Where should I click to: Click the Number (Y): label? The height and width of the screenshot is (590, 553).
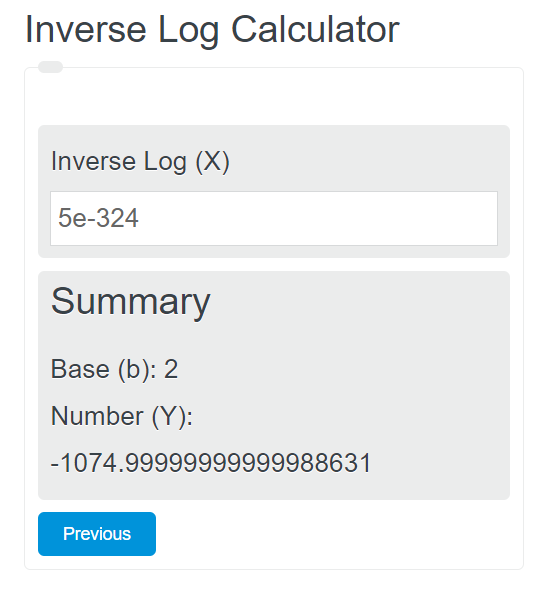click(122, 416)
